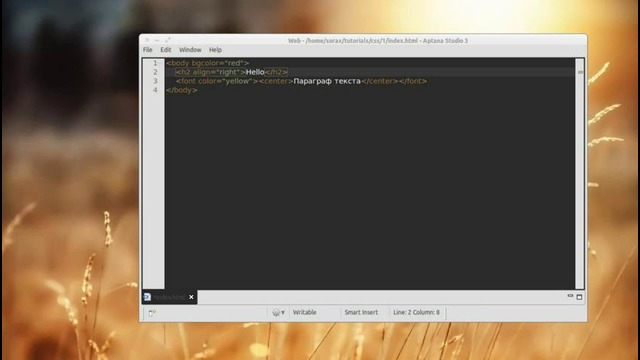Screen dimensions: 640x360
Task: Open the Edit menu
Action: click(x=165, y=50)
